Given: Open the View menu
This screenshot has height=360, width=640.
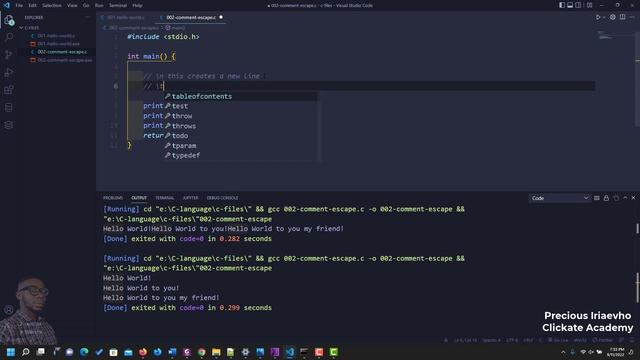Looking at the screenshot, I should point(72,5).
